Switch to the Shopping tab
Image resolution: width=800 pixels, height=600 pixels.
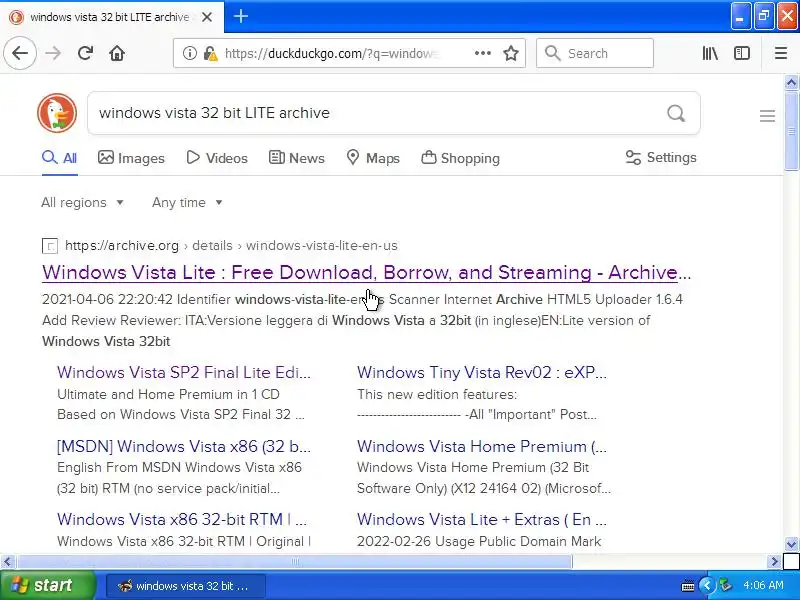[460, 158]
